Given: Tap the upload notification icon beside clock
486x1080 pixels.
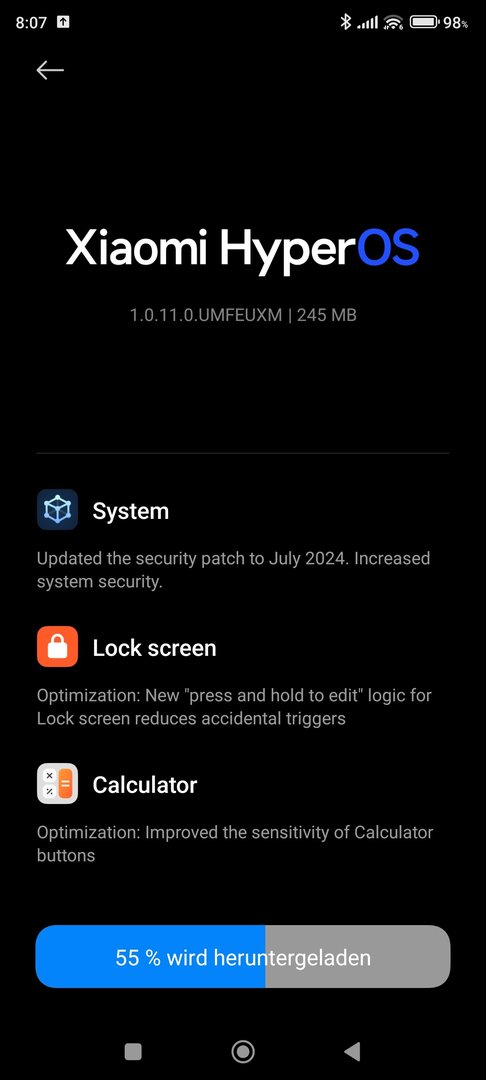Looking at the screenshot, I should click(x=63, y=22).
